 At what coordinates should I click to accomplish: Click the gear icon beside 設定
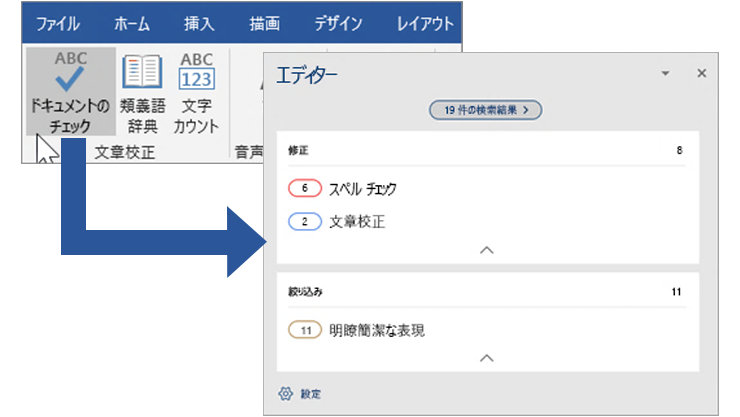pos(286,393)
